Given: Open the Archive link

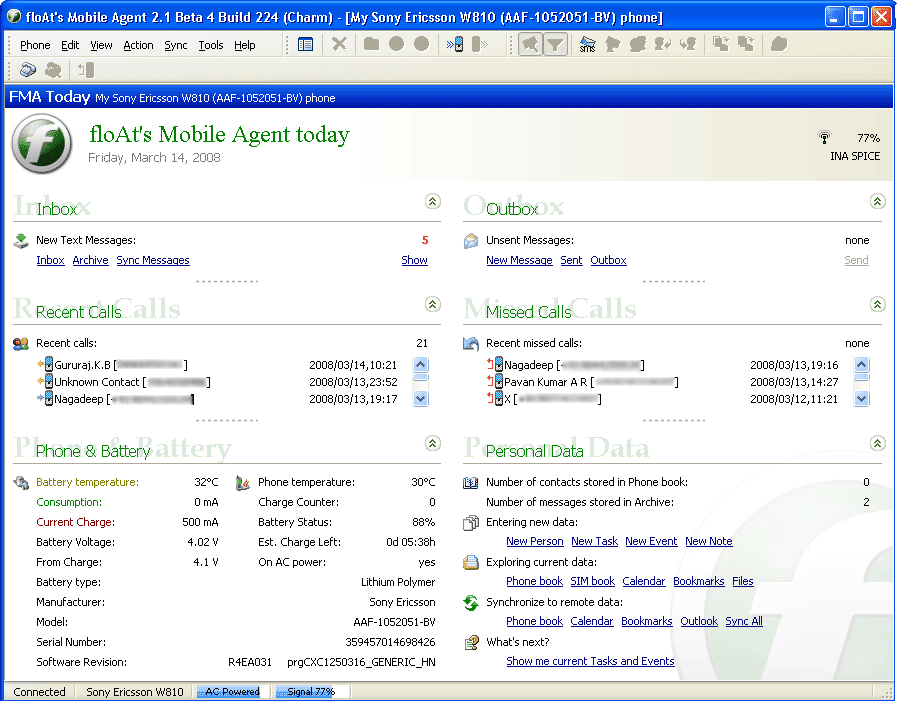Looking at the screenshot, I should click(90, 260).
